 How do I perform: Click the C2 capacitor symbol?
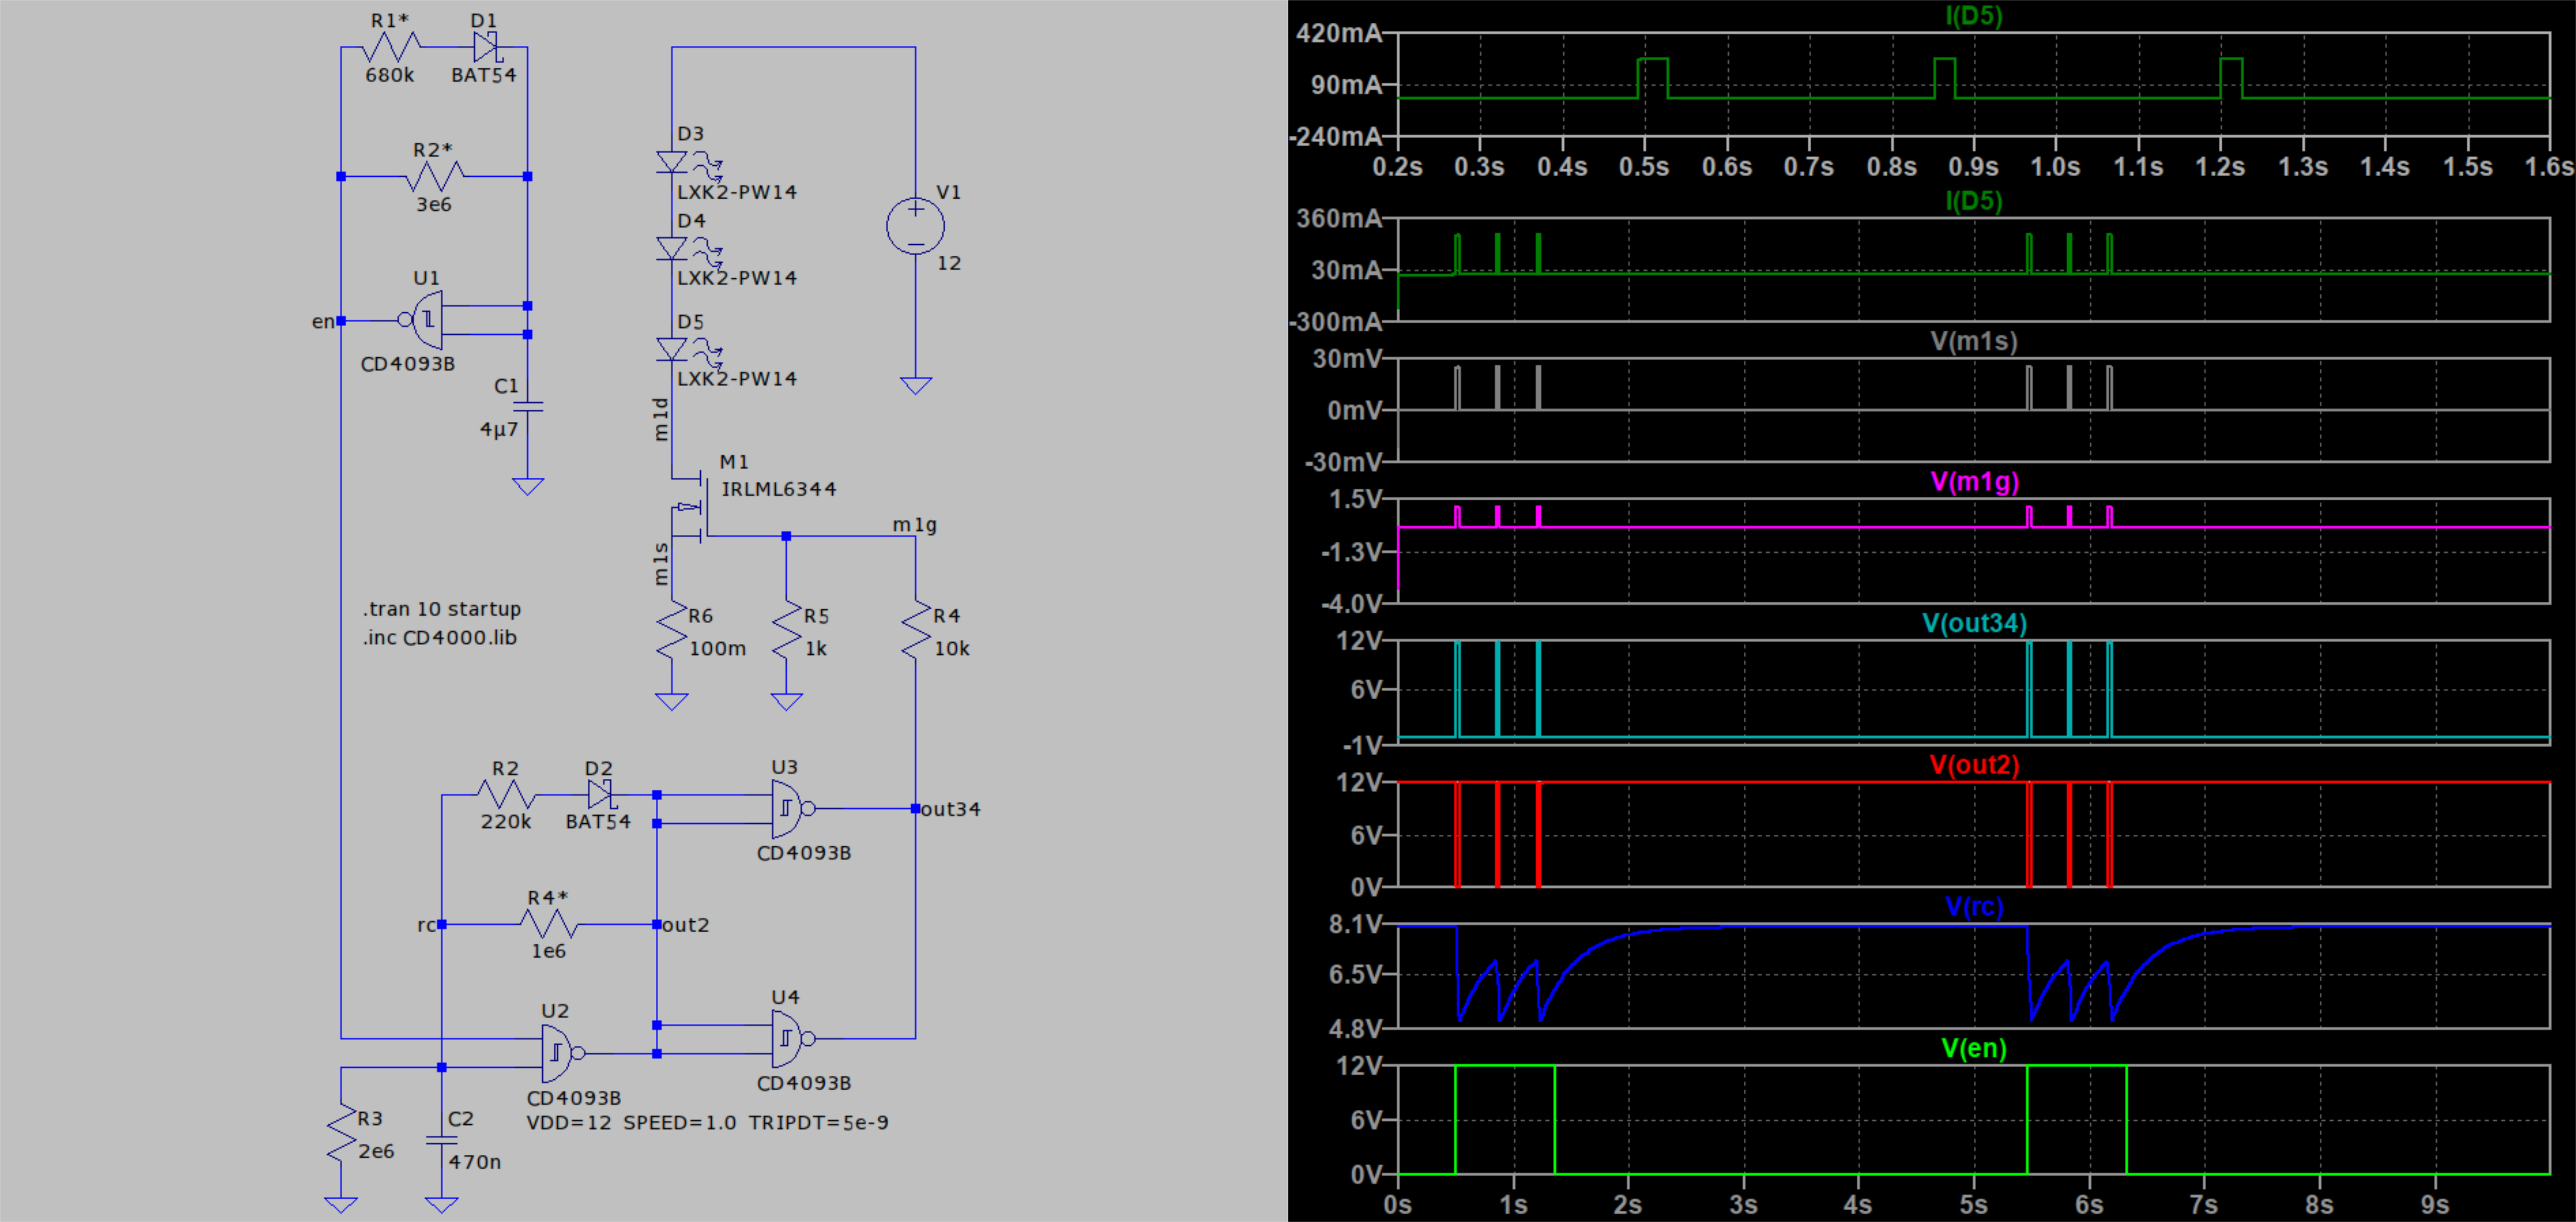coord(441,1140)
